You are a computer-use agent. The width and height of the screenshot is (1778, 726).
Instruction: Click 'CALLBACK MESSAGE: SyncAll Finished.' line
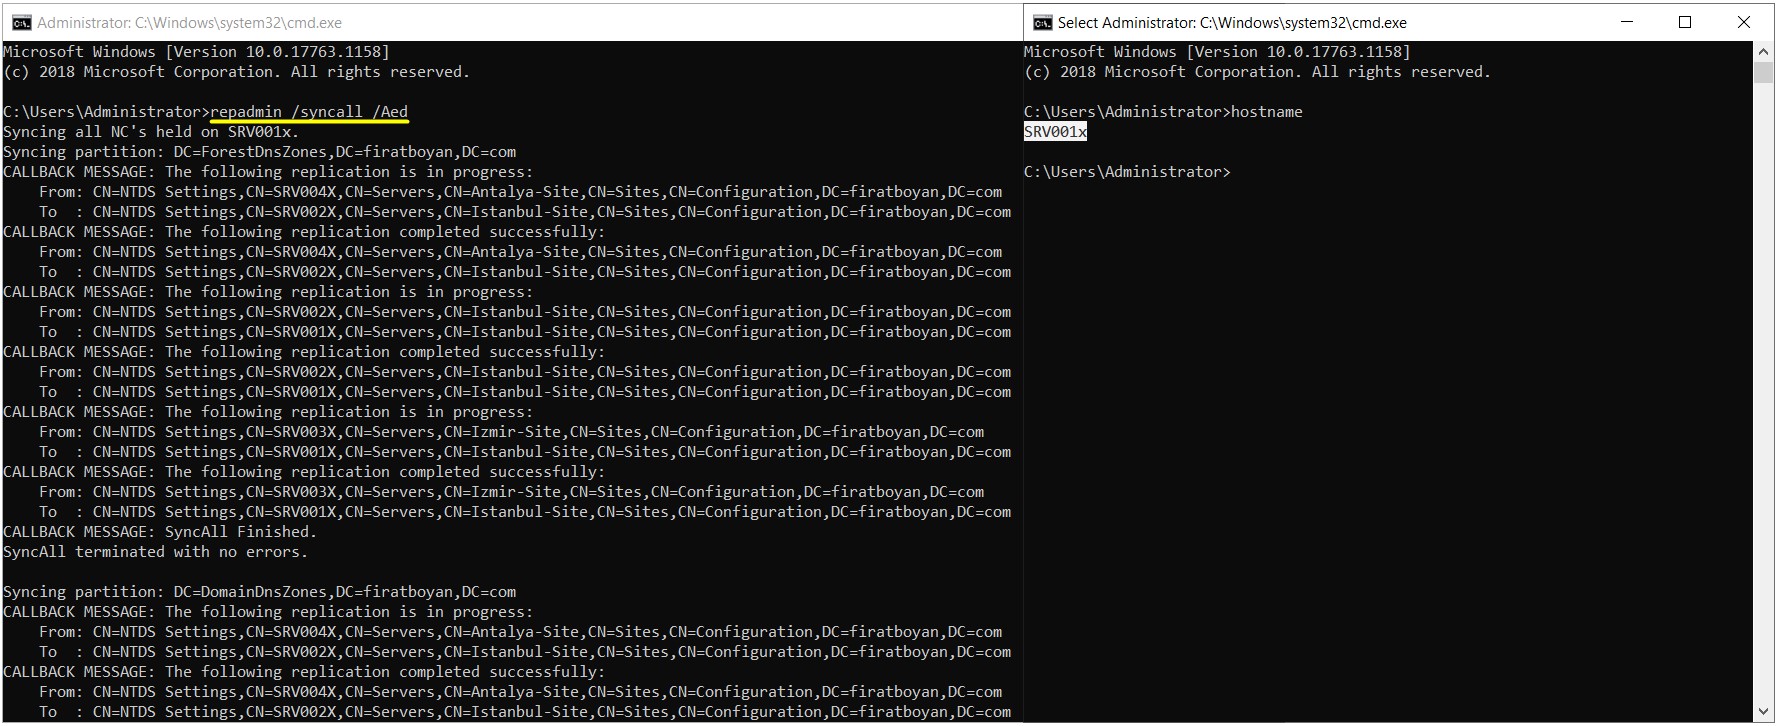tap(161, 532)
